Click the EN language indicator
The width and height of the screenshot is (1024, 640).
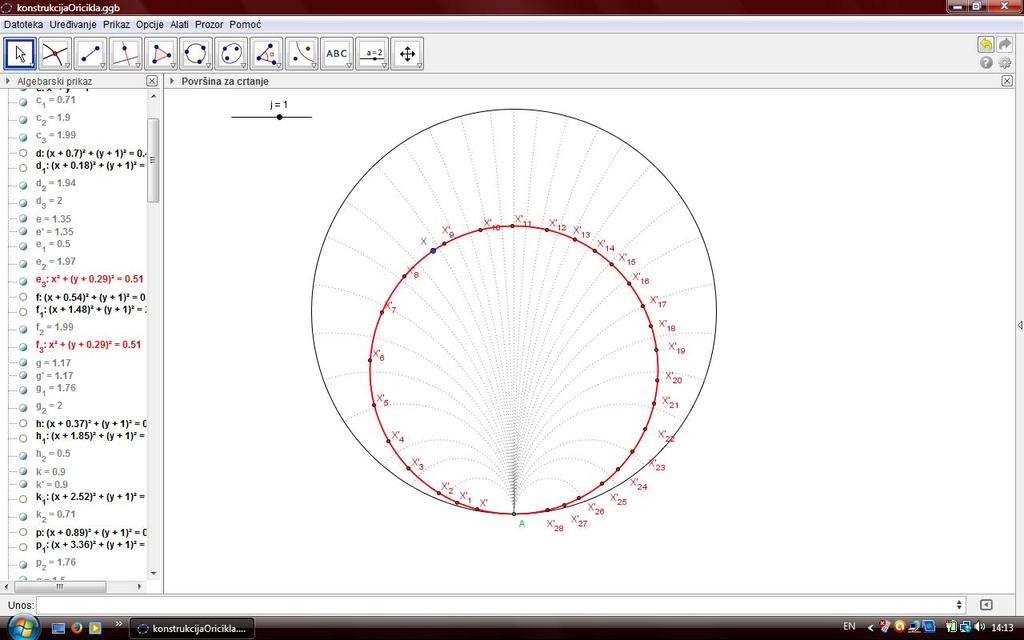pyautogui.click(x=849, y=626)
